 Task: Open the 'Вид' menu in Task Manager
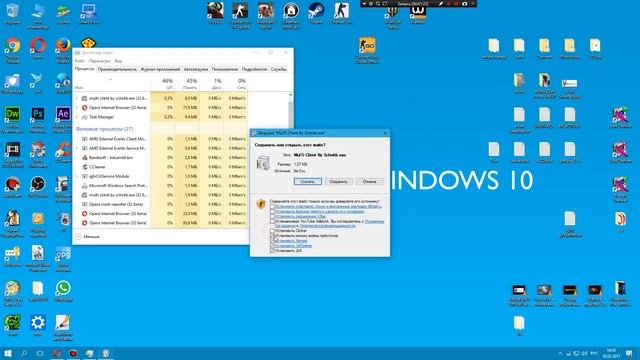tap(118, 61)
